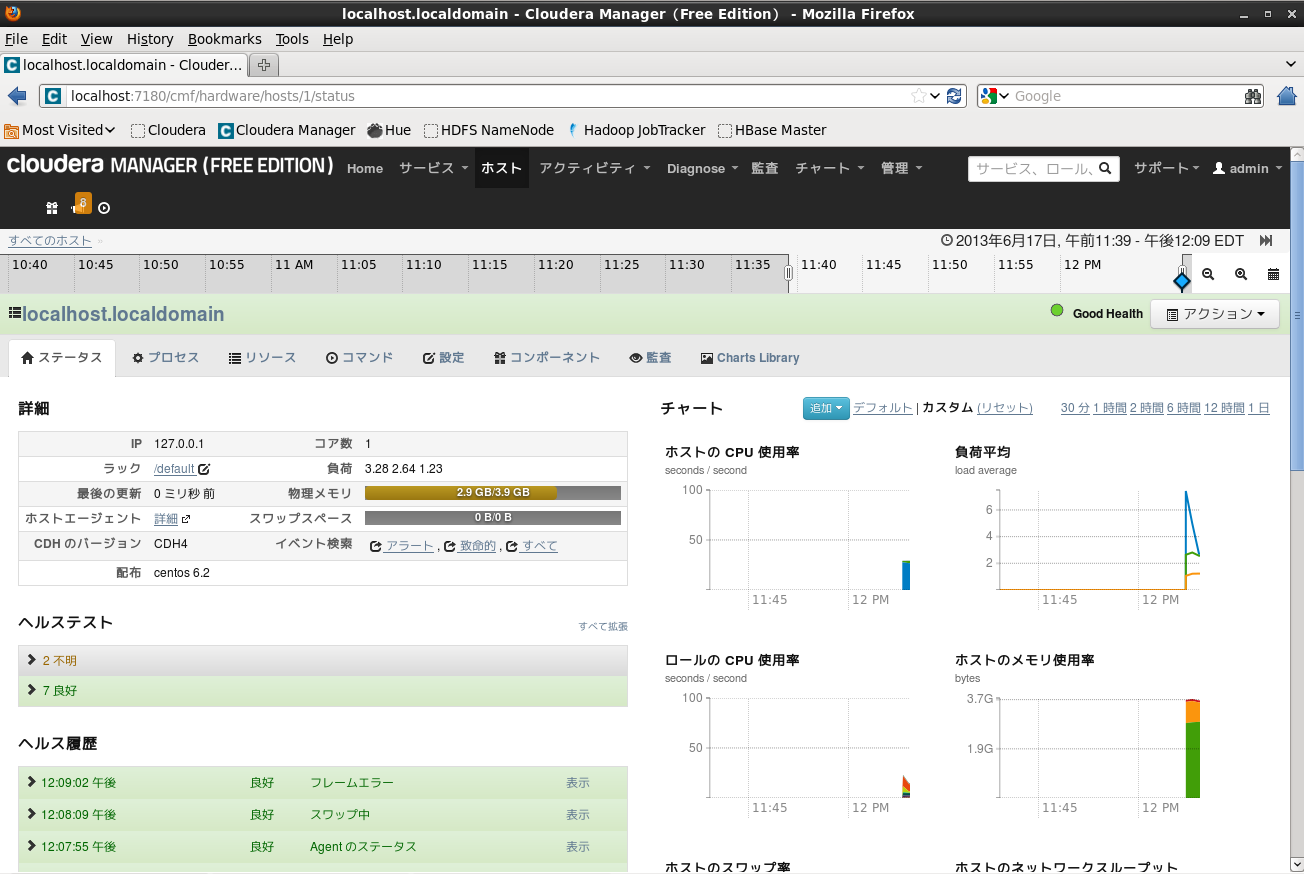Click the left handle of the timeline range
The width and height of the screenshot is (1304, 874).
pos(788,272)
